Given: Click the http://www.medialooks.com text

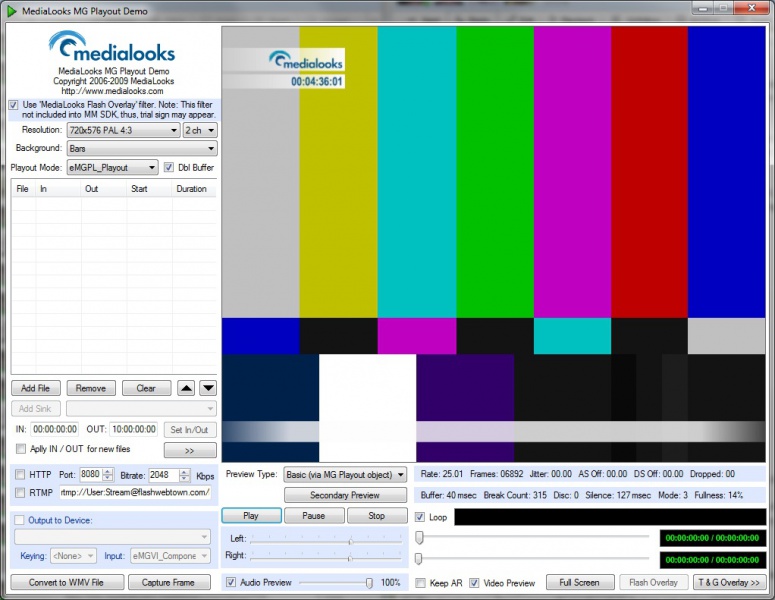Looking at the screenshot, I should [x=112, y=91].
